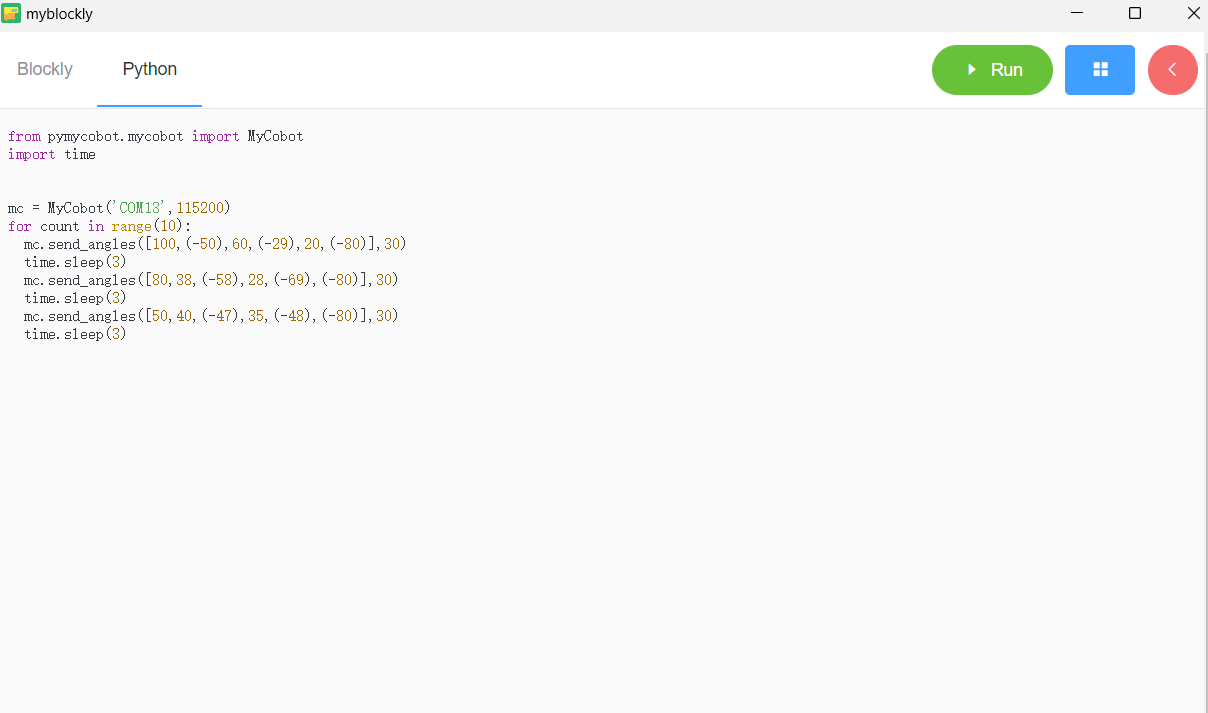Click the code editor scrollbar
This screenshot has height=713, width=1208.
1203,400
